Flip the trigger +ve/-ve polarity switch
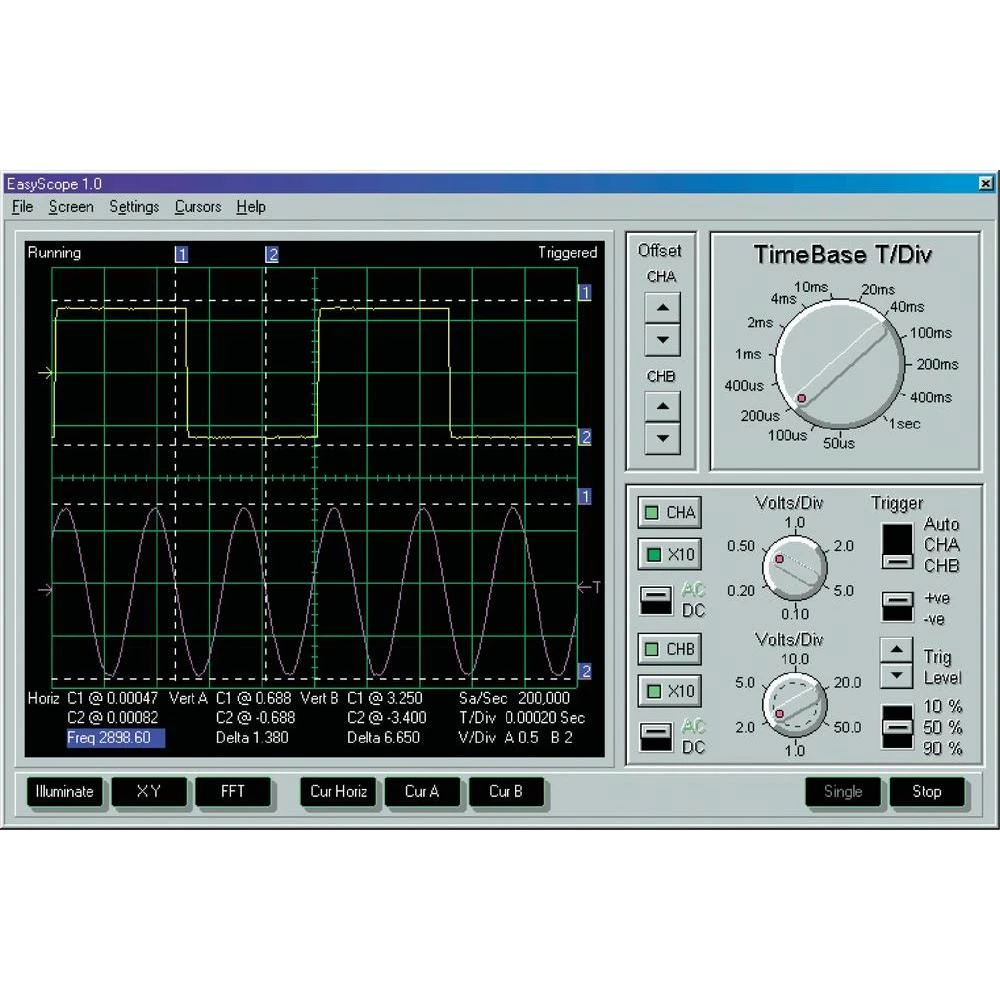1000x1000 pixels. [x=896, y=606]
